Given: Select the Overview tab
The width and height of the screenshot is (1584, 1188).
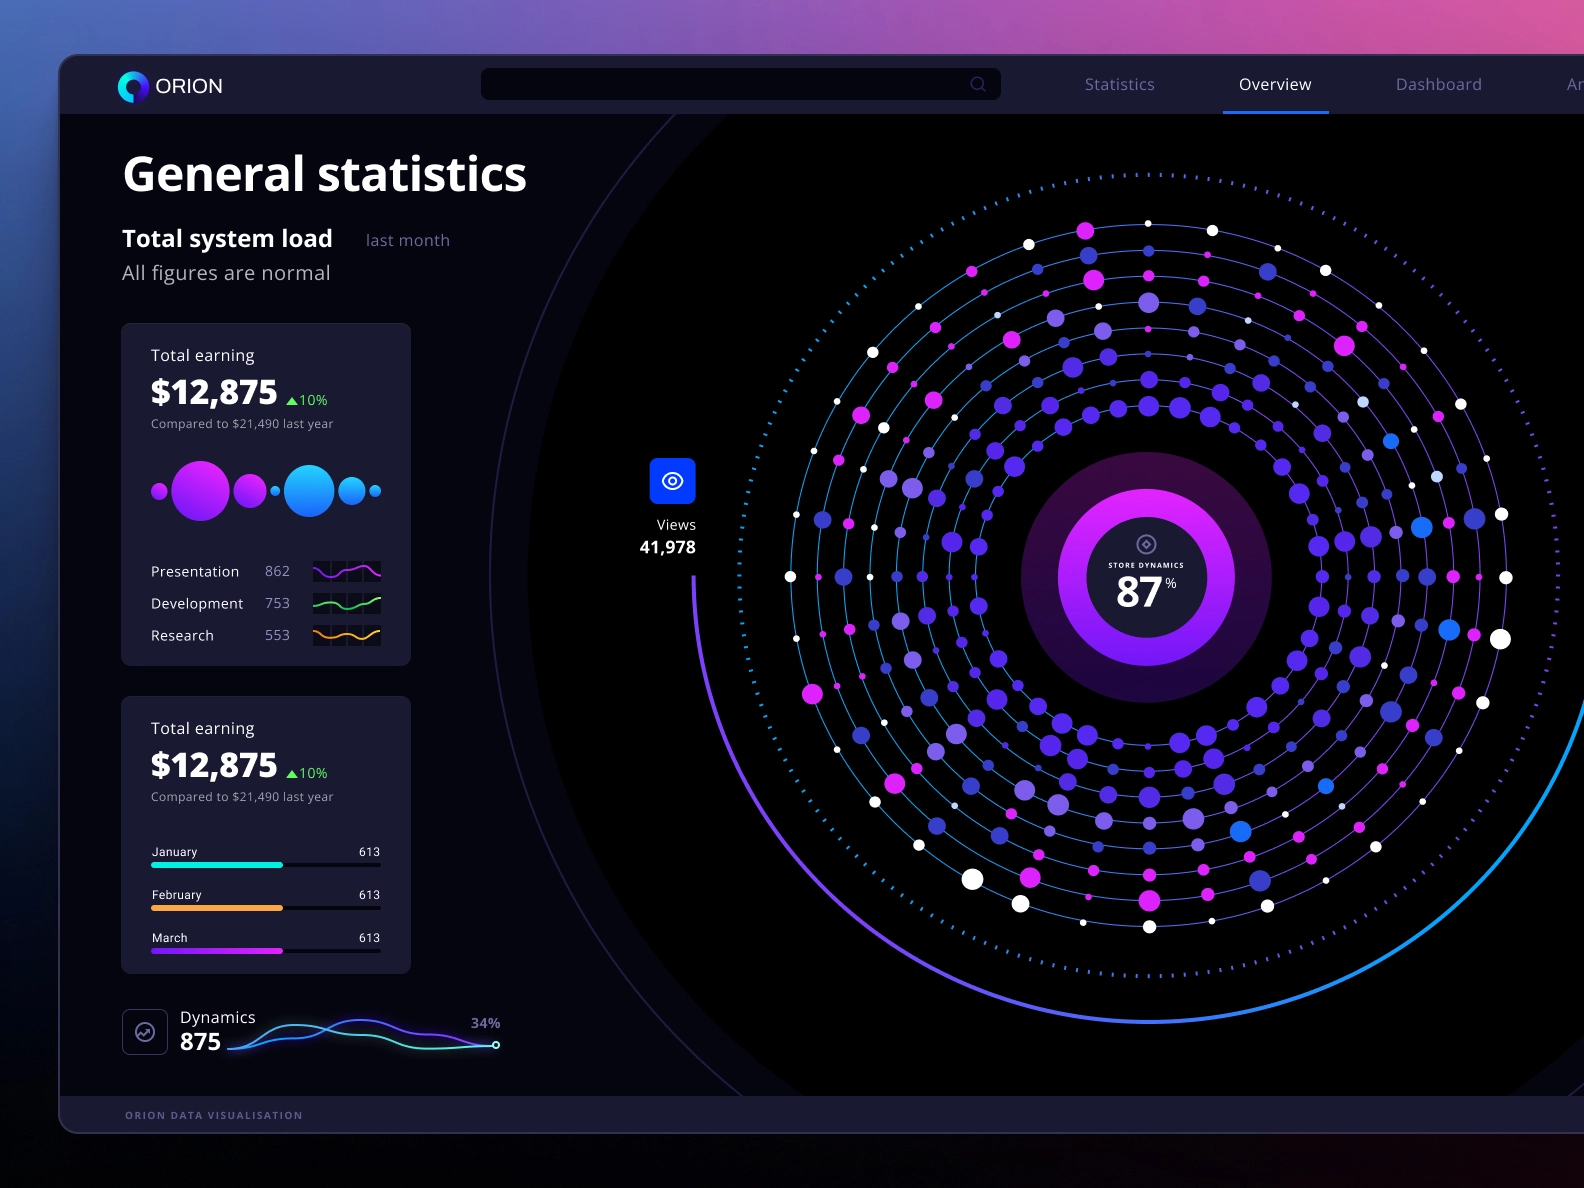Looking at the screenshot, I should (x=1274, y=85).
